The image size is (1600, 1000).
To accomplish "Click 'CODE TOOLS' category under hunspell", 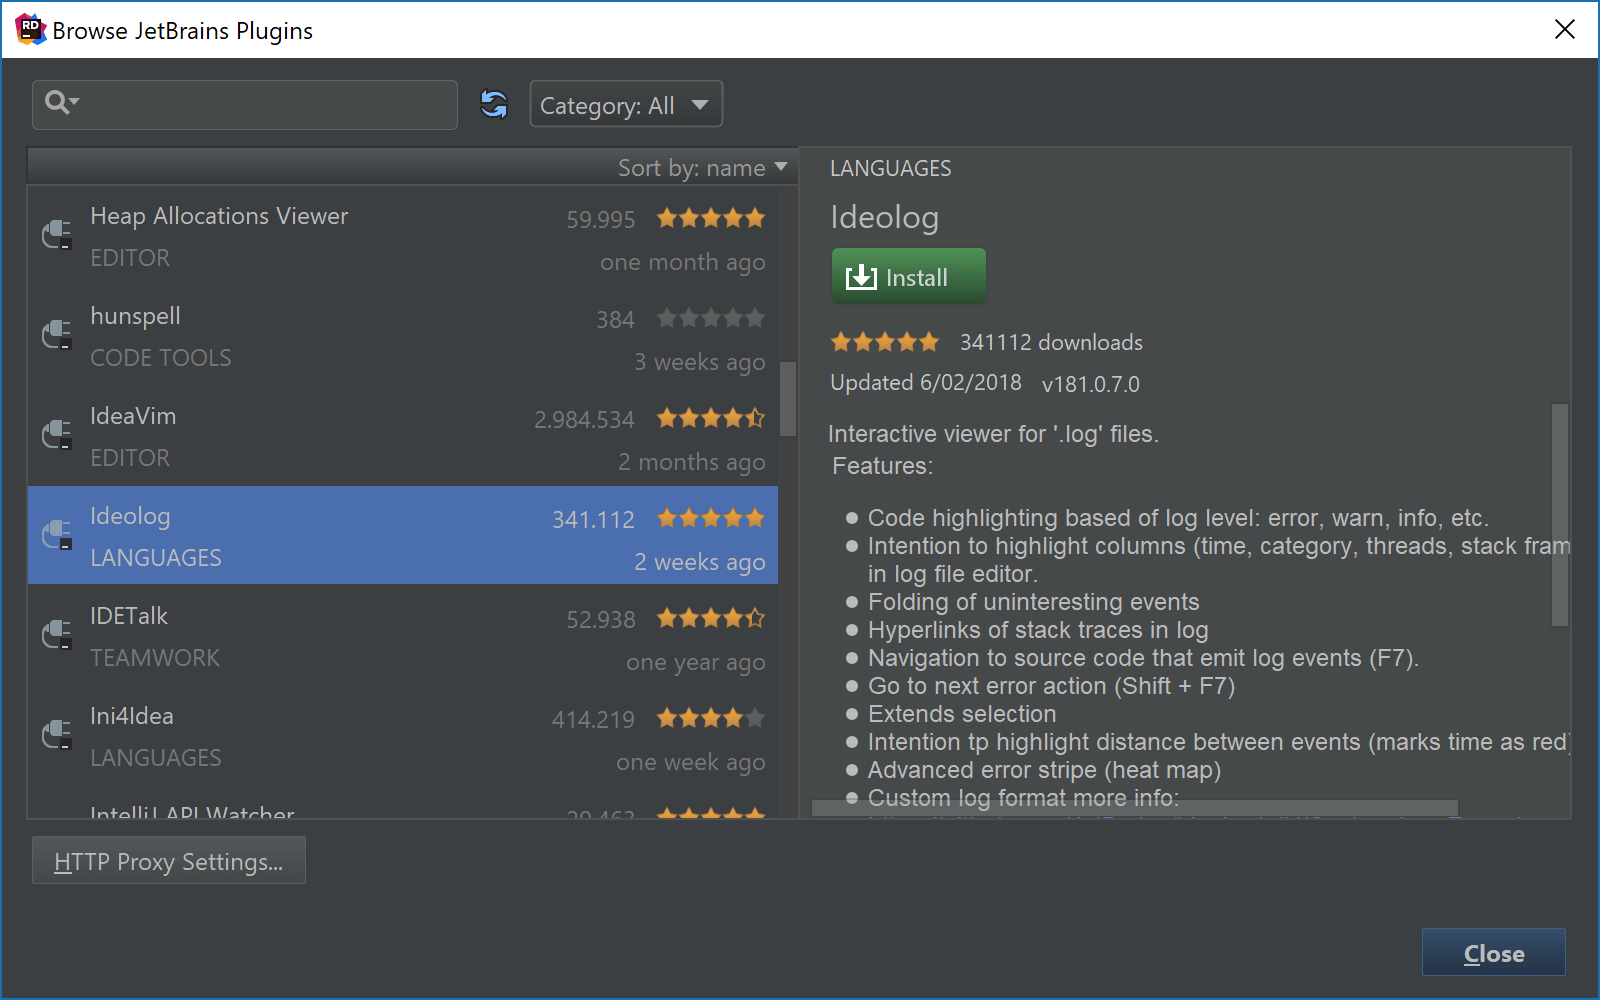I will [160, 358].
